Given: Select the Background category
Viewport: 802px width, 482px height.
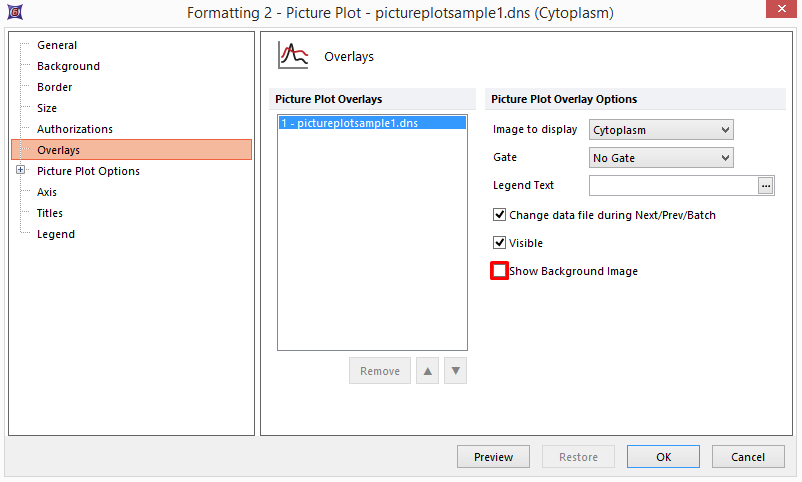Looking at the screenshot, I should 68,66.
